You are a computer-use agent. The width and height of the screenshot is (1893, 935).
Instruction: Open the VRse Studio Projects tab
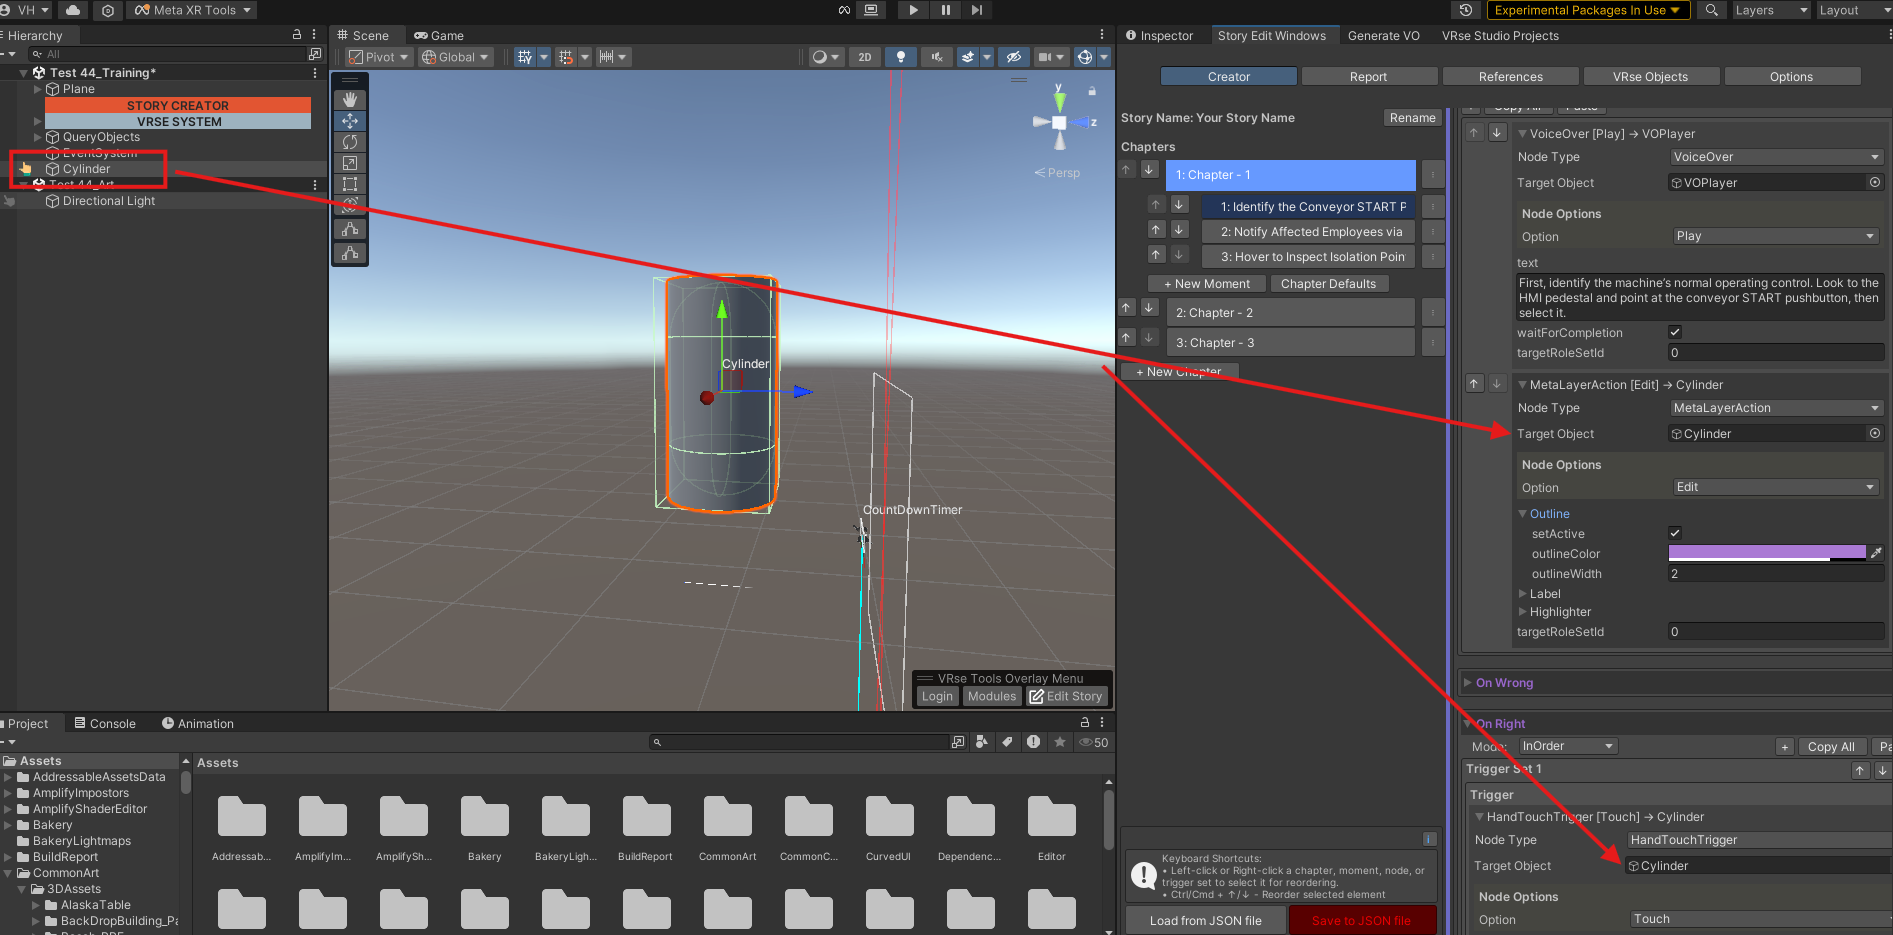pos(1500,35)
